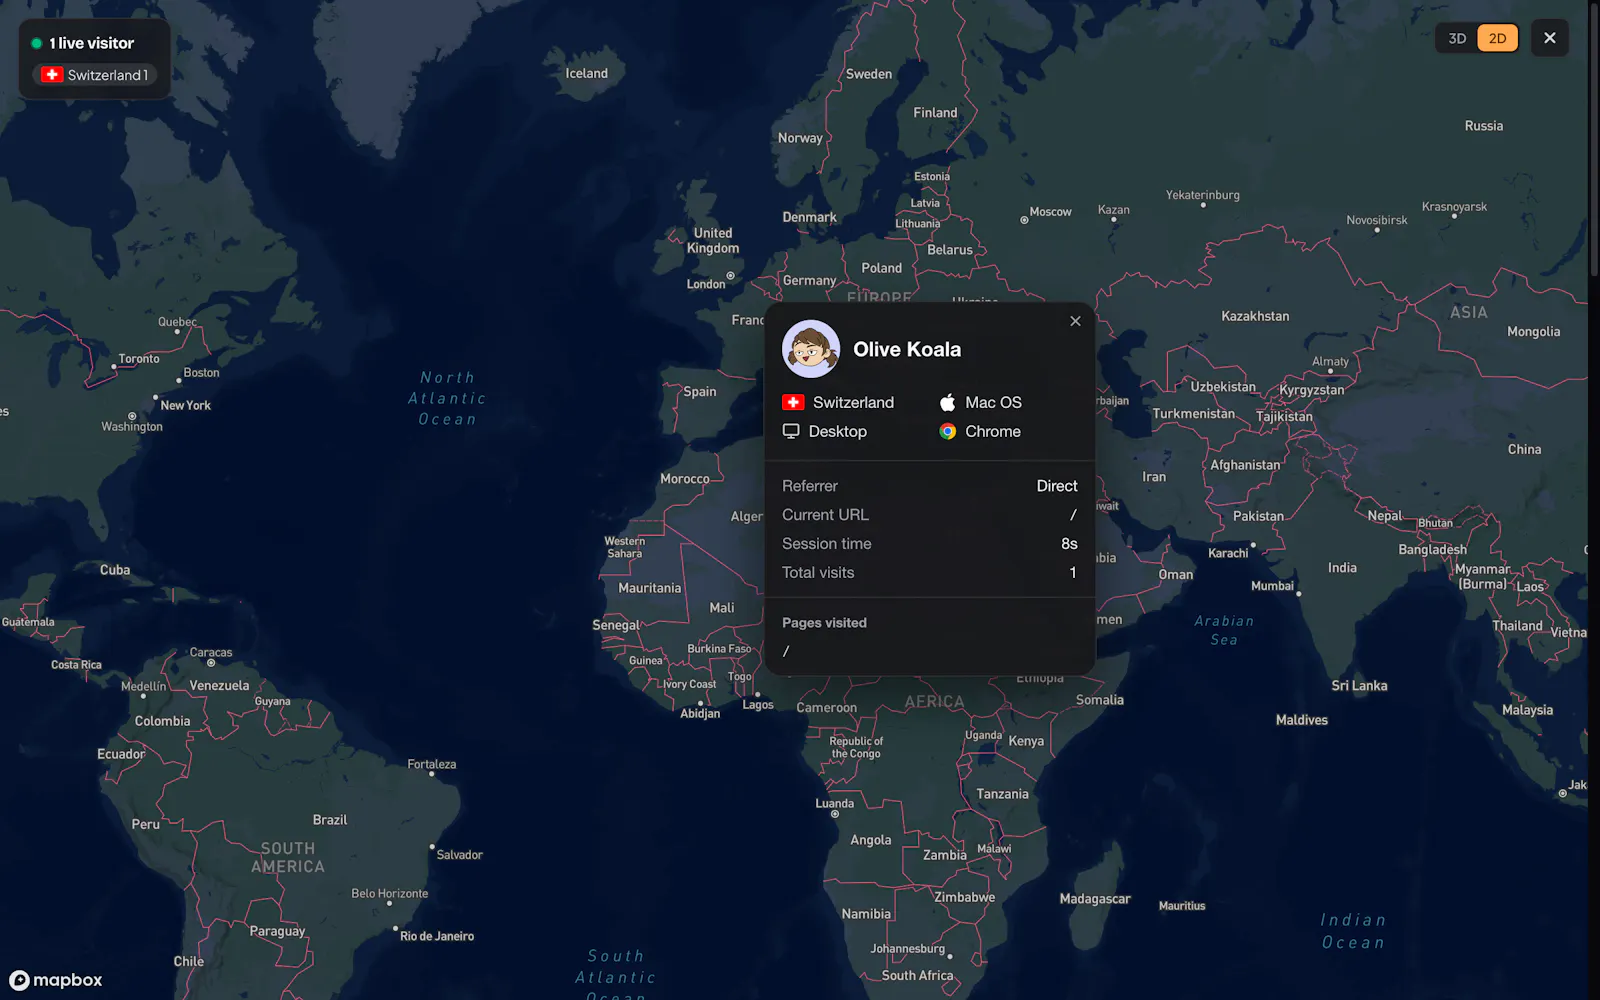
Task: Click the Olive Koala visitor name
Action: pyautogui.click(x=907, y=349)
